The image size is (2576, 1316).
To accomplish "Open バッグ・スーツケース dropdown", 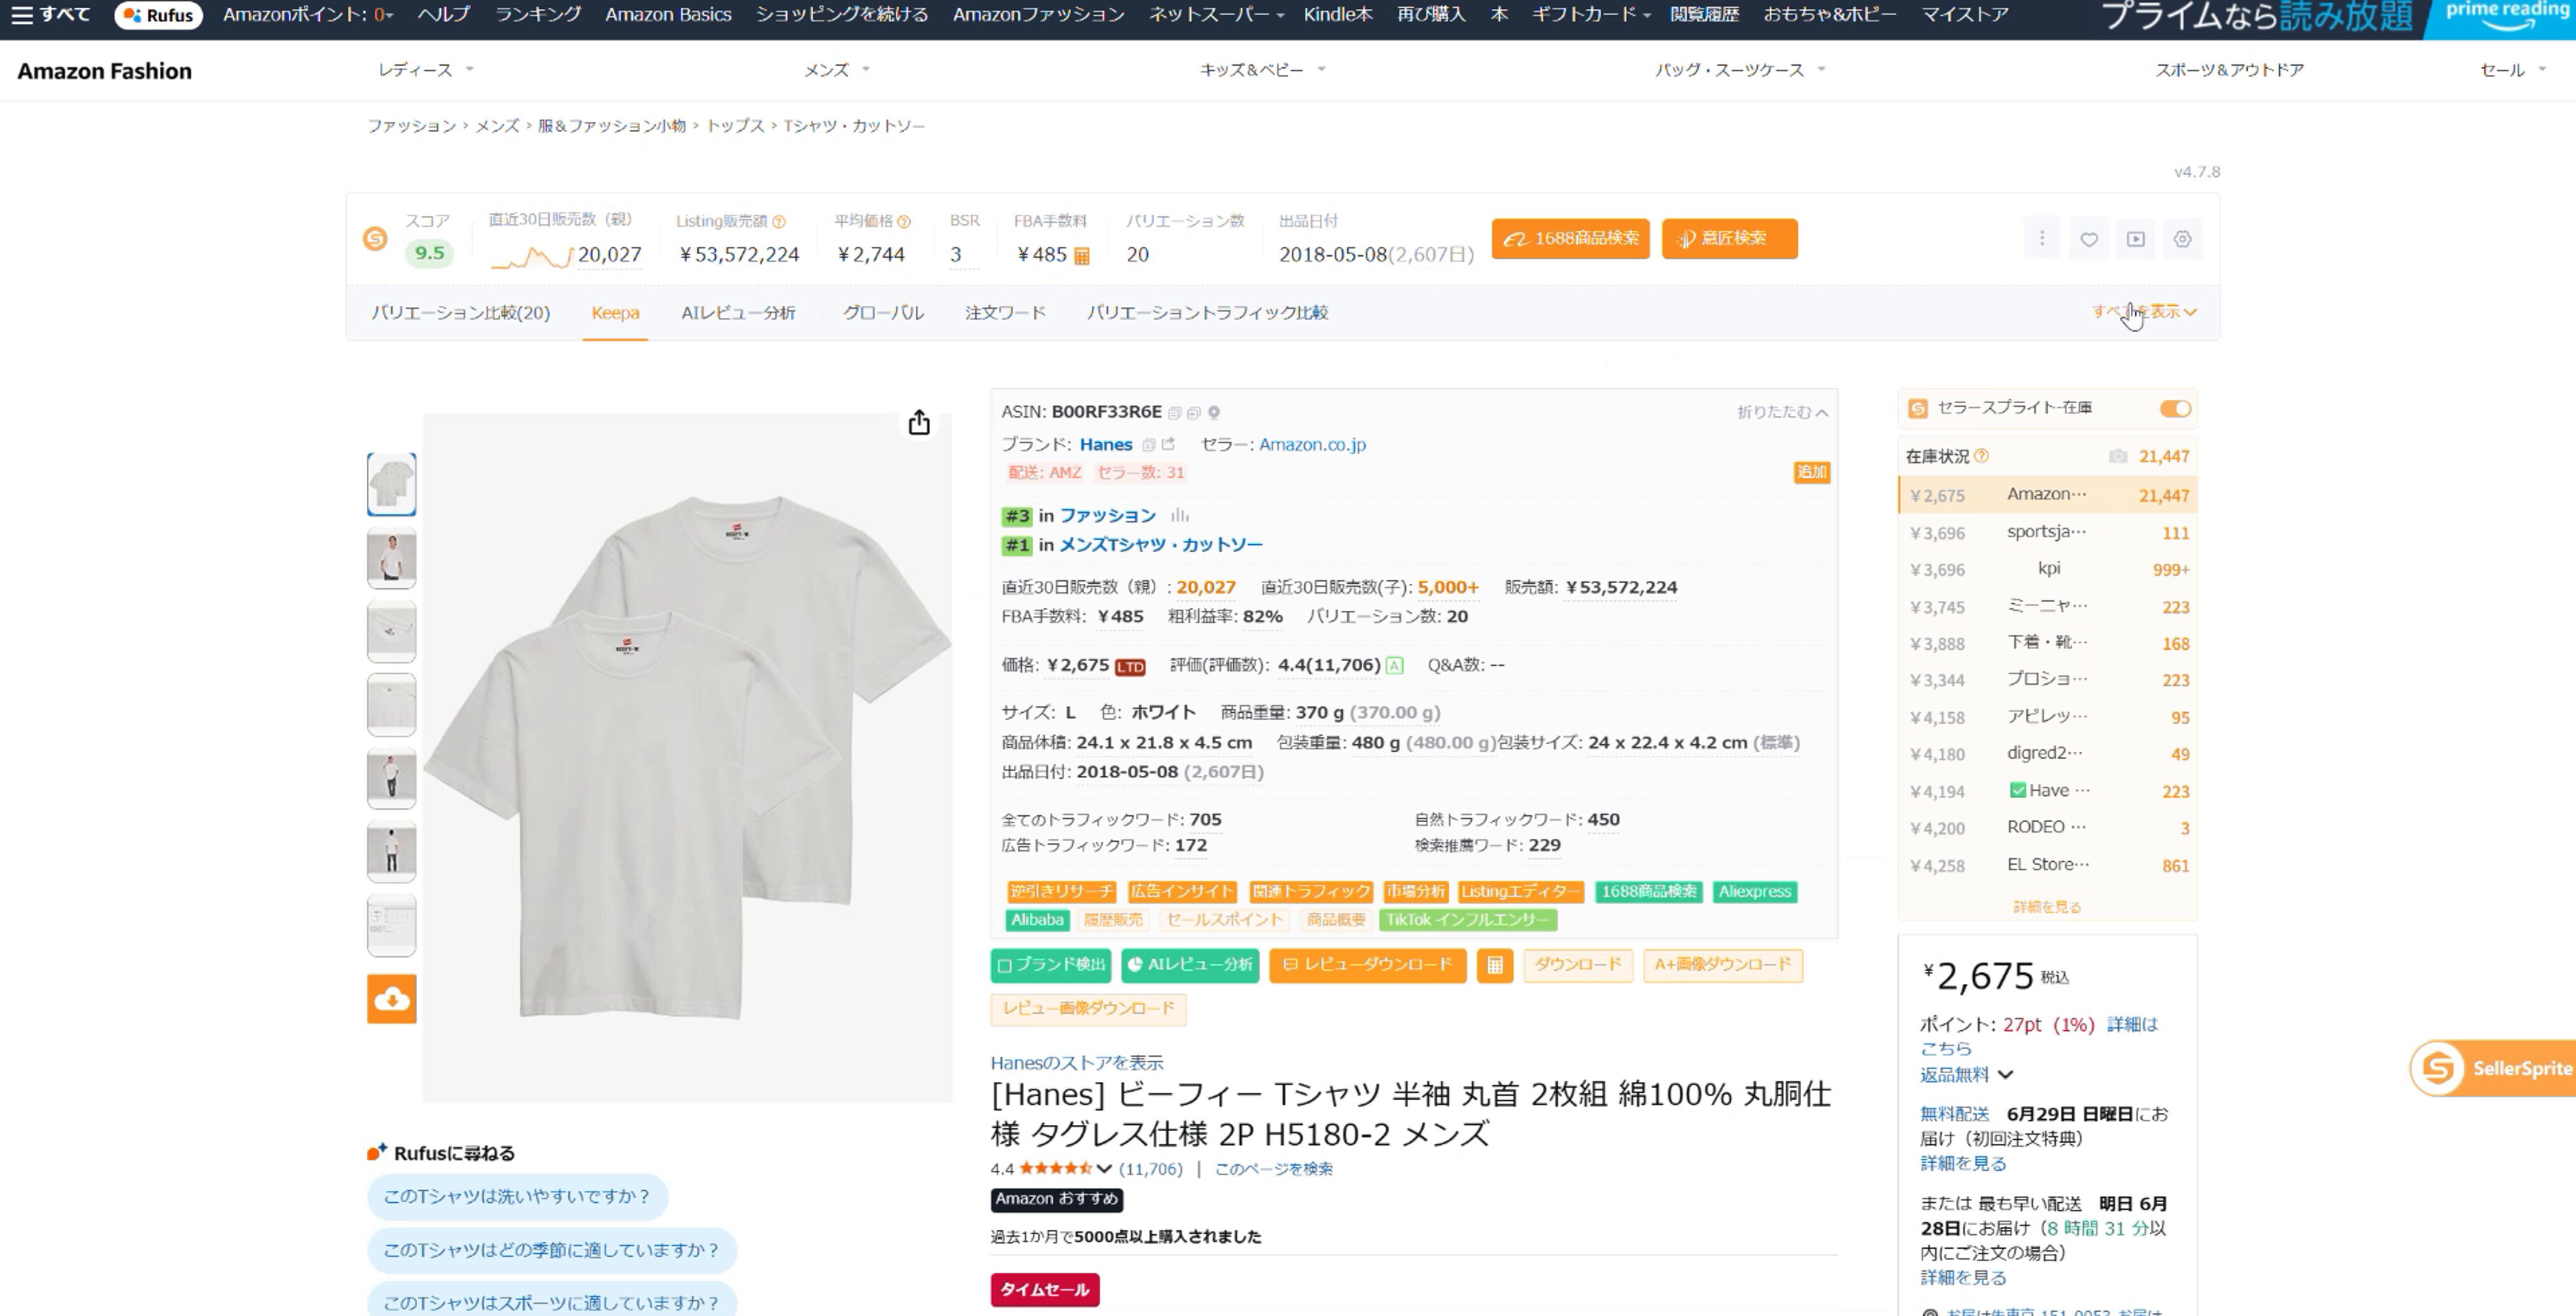I will tap(1739, 70).
